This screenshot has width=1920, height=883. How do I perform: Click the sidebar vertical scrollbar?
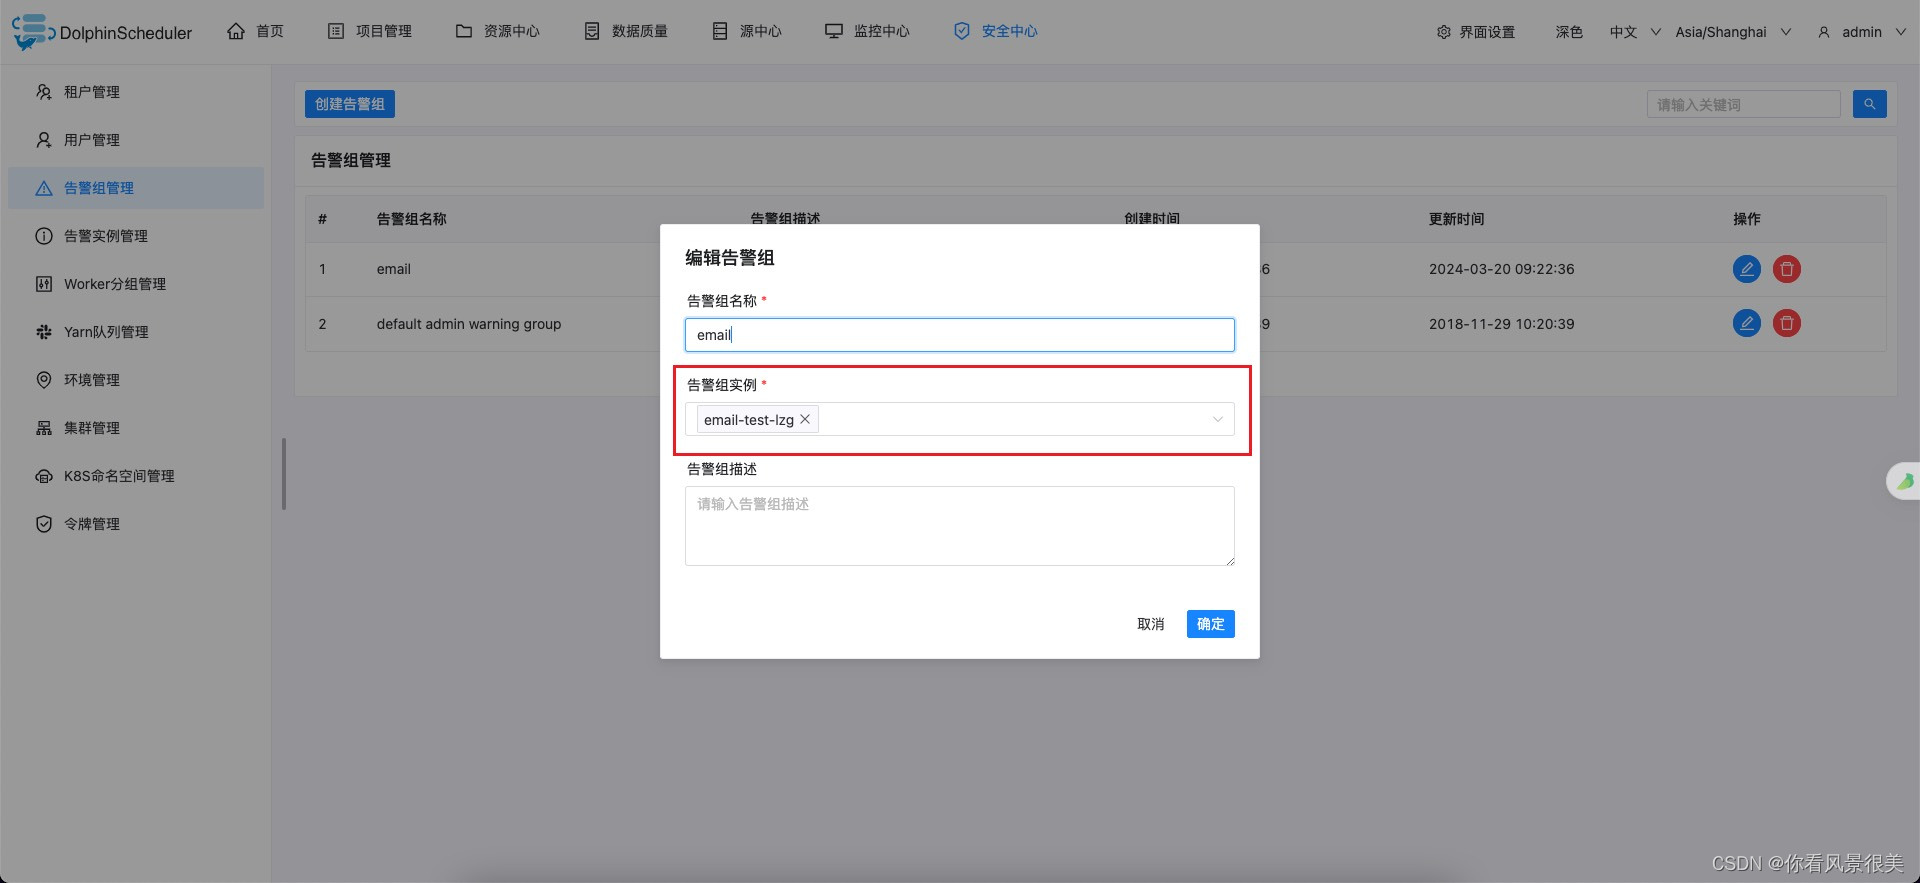click(284, 474)
